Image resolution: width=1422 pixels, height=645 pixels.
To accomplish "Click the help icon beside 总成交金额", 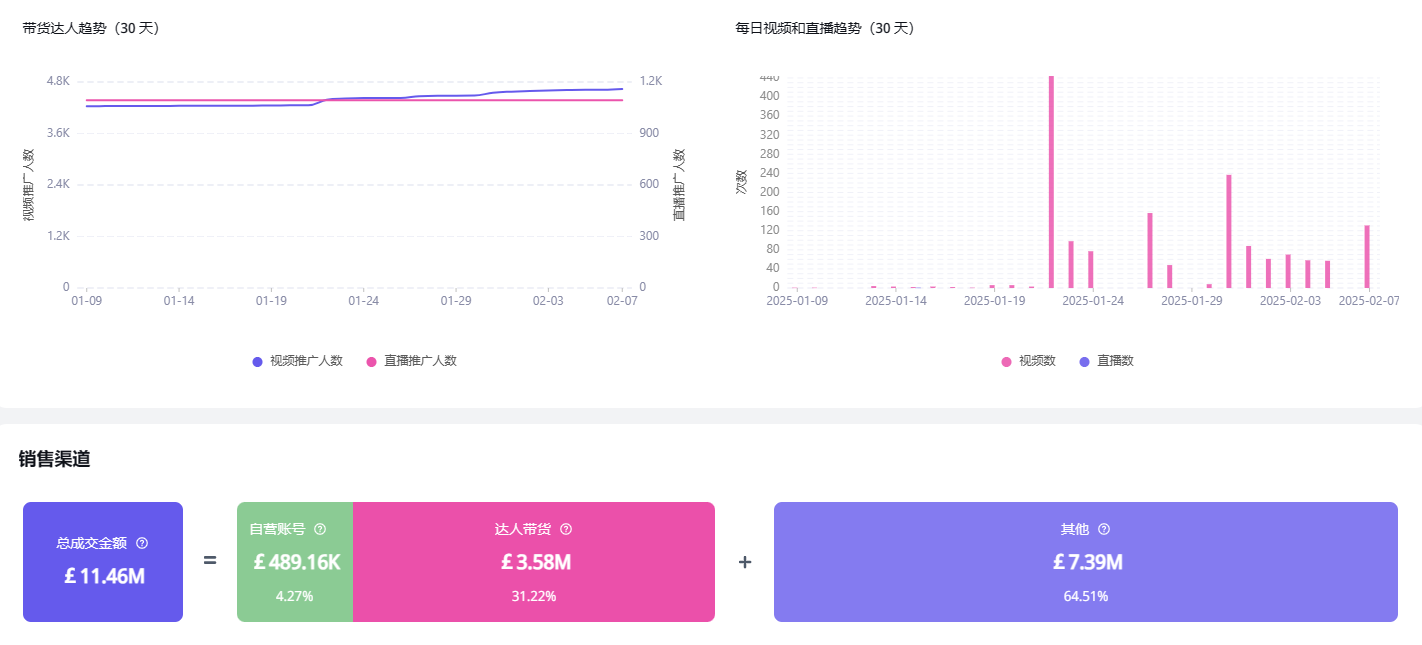I will (142, 543).
